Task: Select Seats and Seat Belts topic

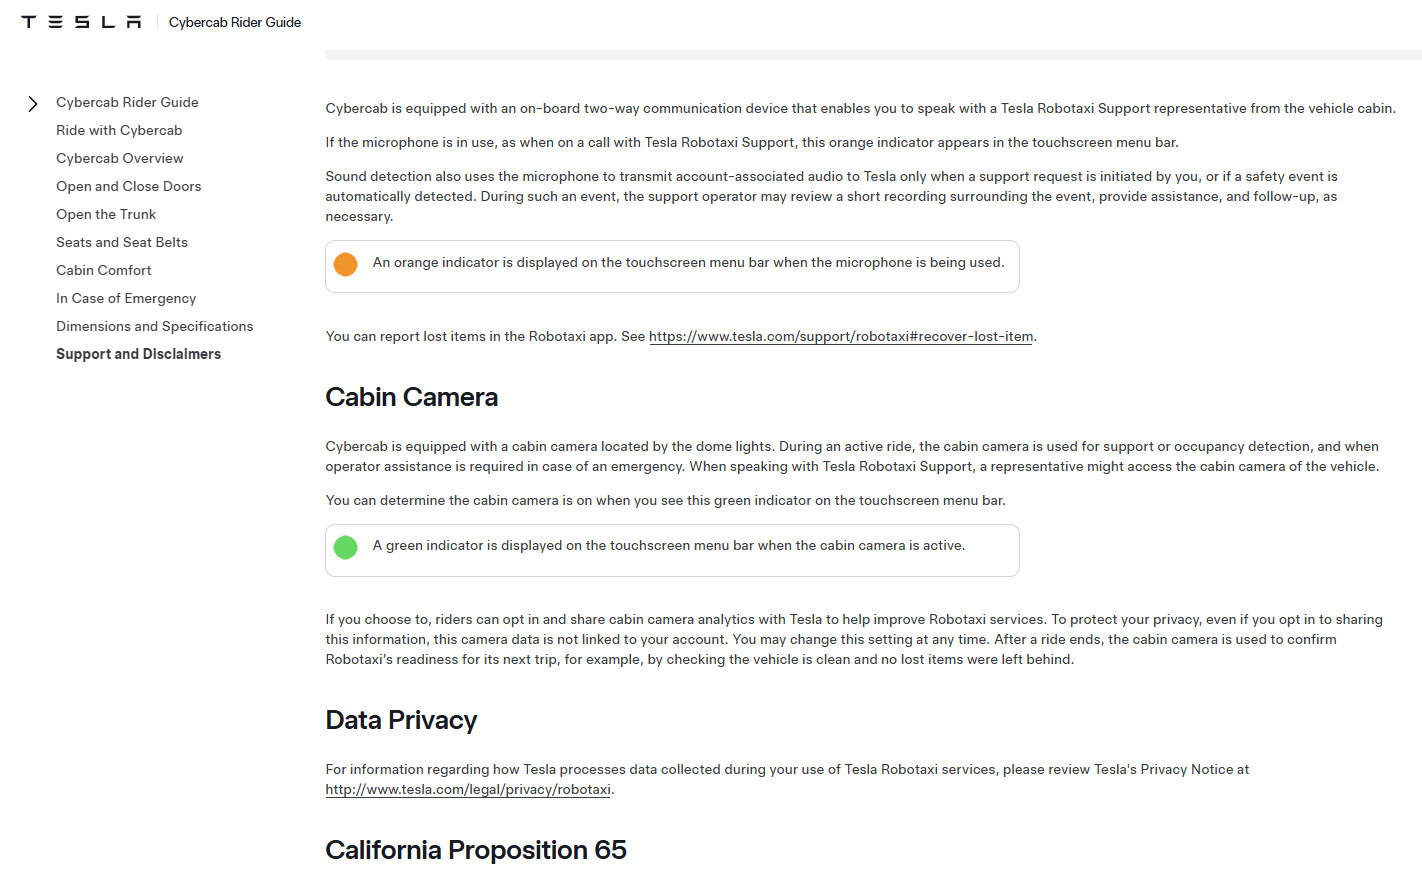Action: click(x=122, y=242)
